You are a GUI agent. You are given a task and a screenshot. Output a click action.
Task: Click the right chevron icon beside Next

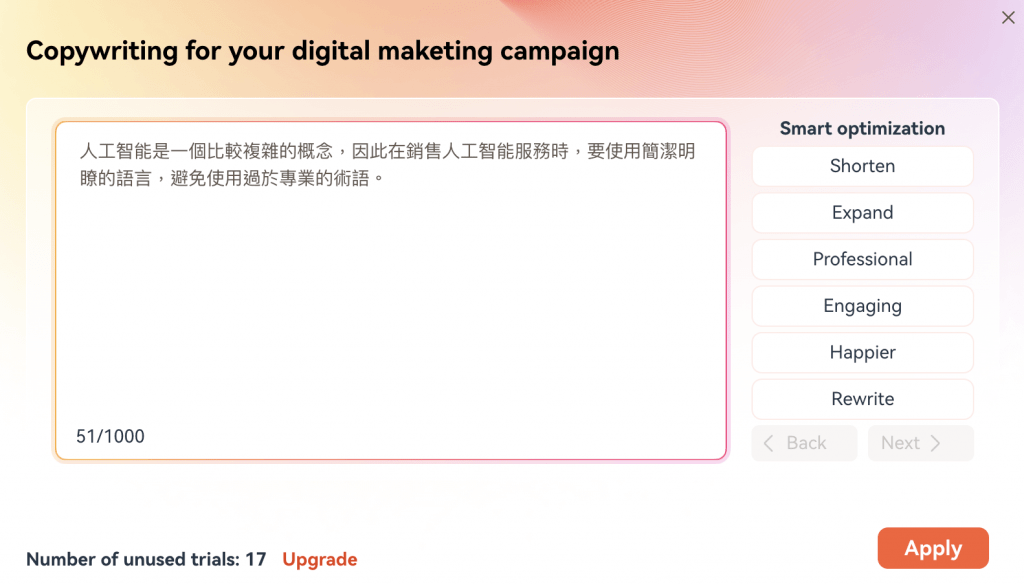(936, 443)
